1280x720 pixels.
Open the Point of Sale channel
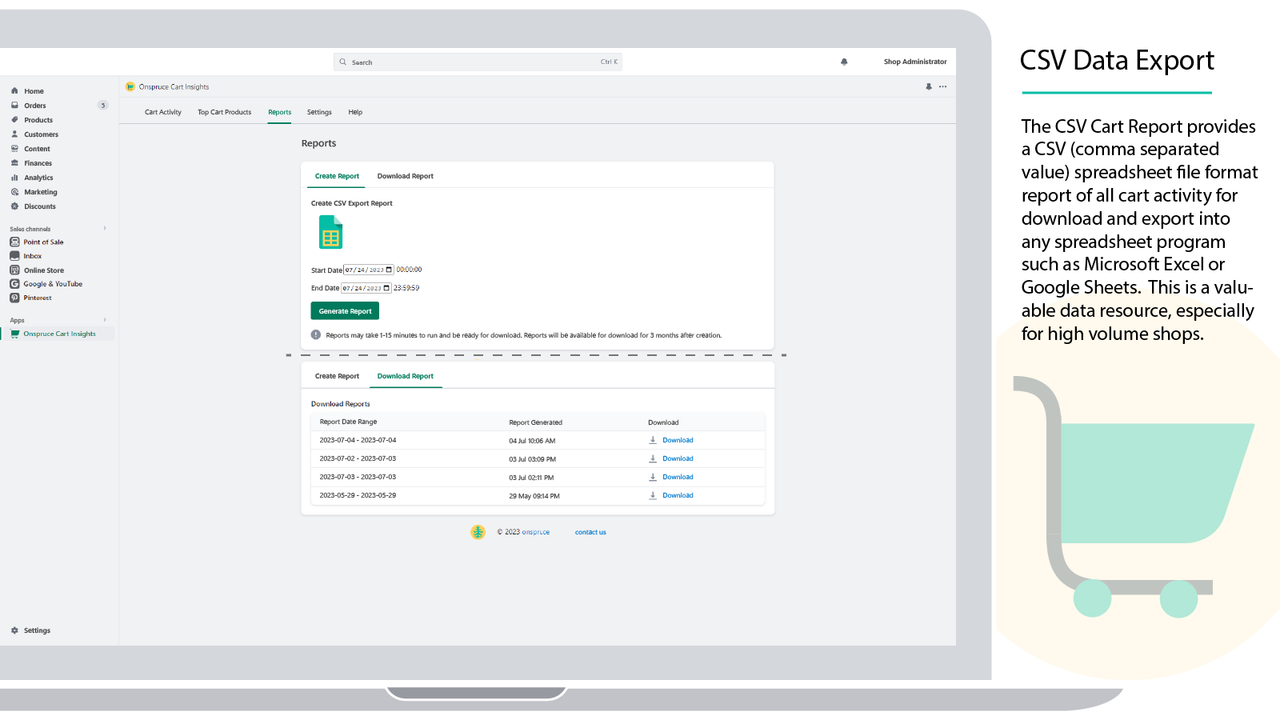(x=43, y=242)
